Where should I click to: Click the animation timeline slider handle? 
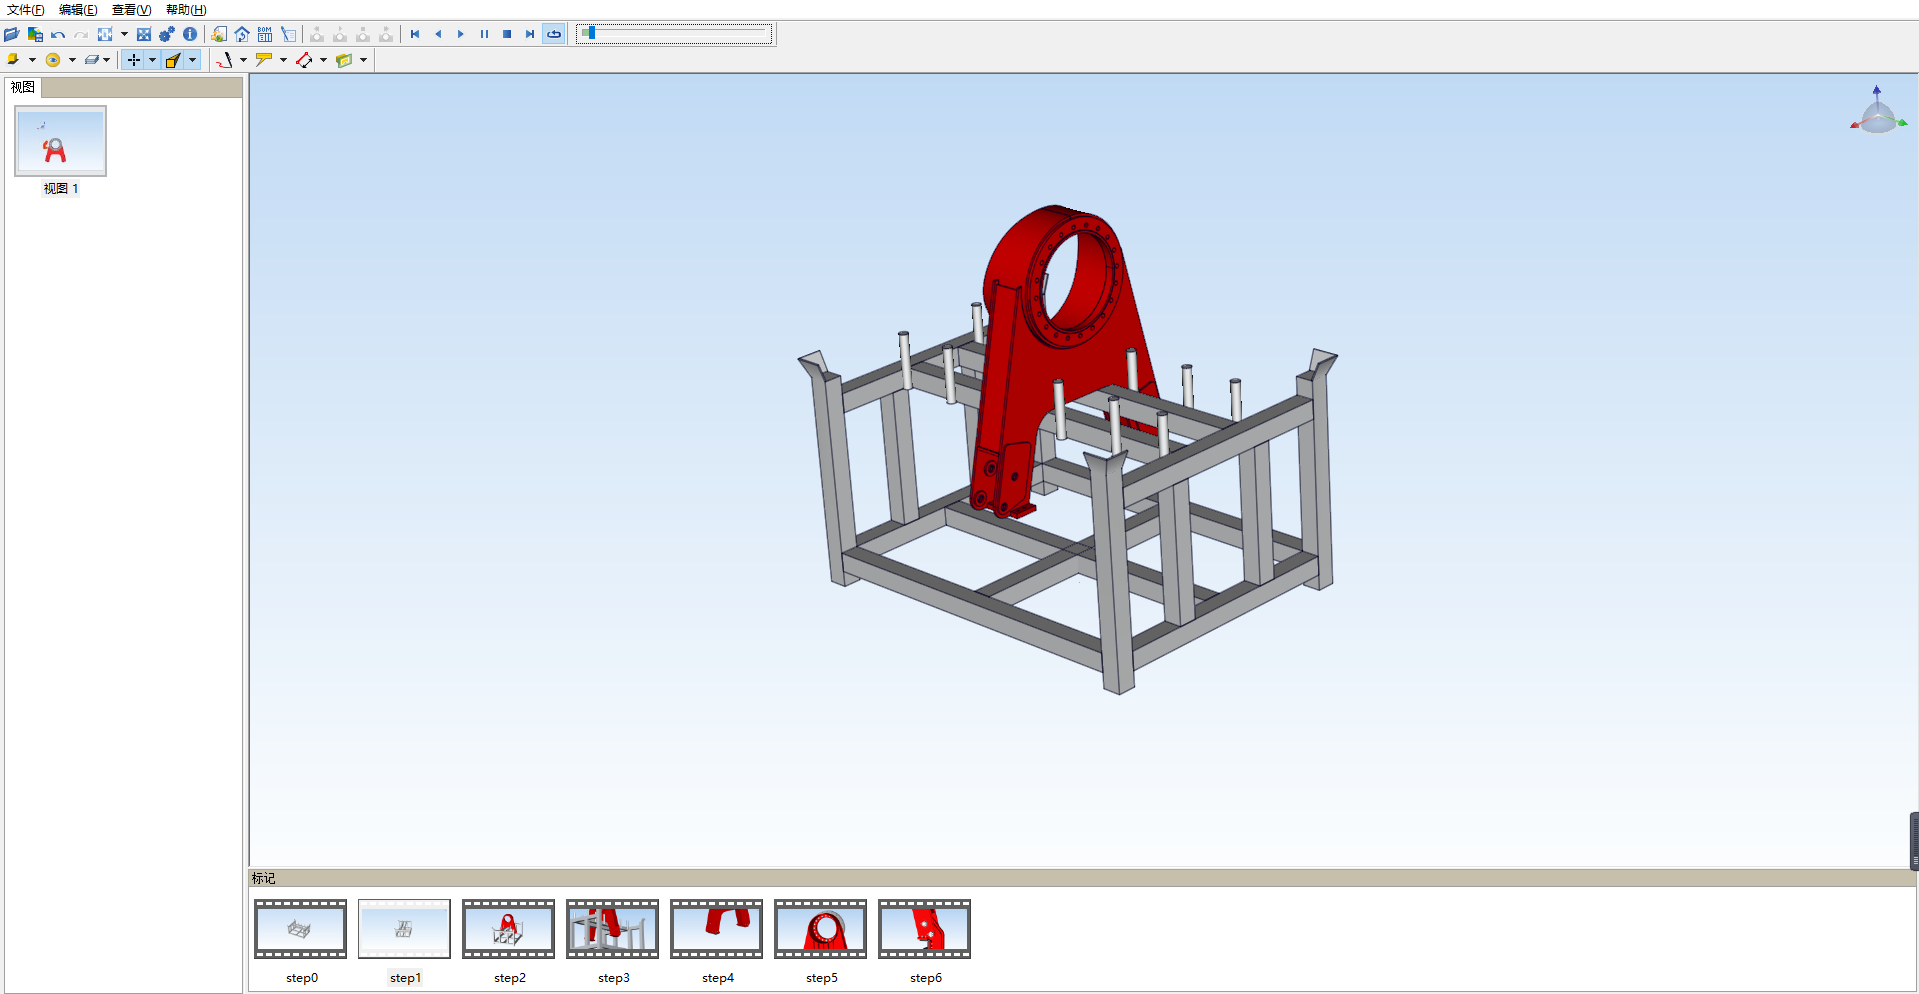point(590,33)
